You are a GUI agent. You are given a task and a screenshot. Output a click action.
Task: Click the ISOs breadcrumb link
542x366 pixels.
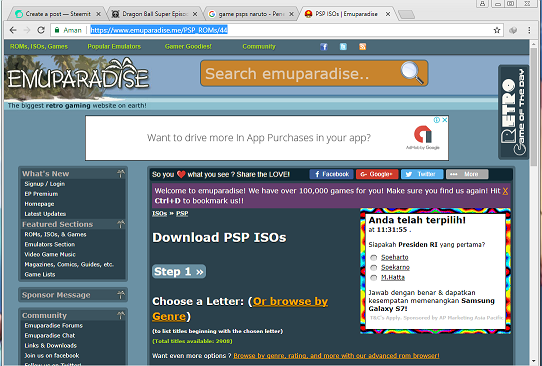tap(160, 214)
